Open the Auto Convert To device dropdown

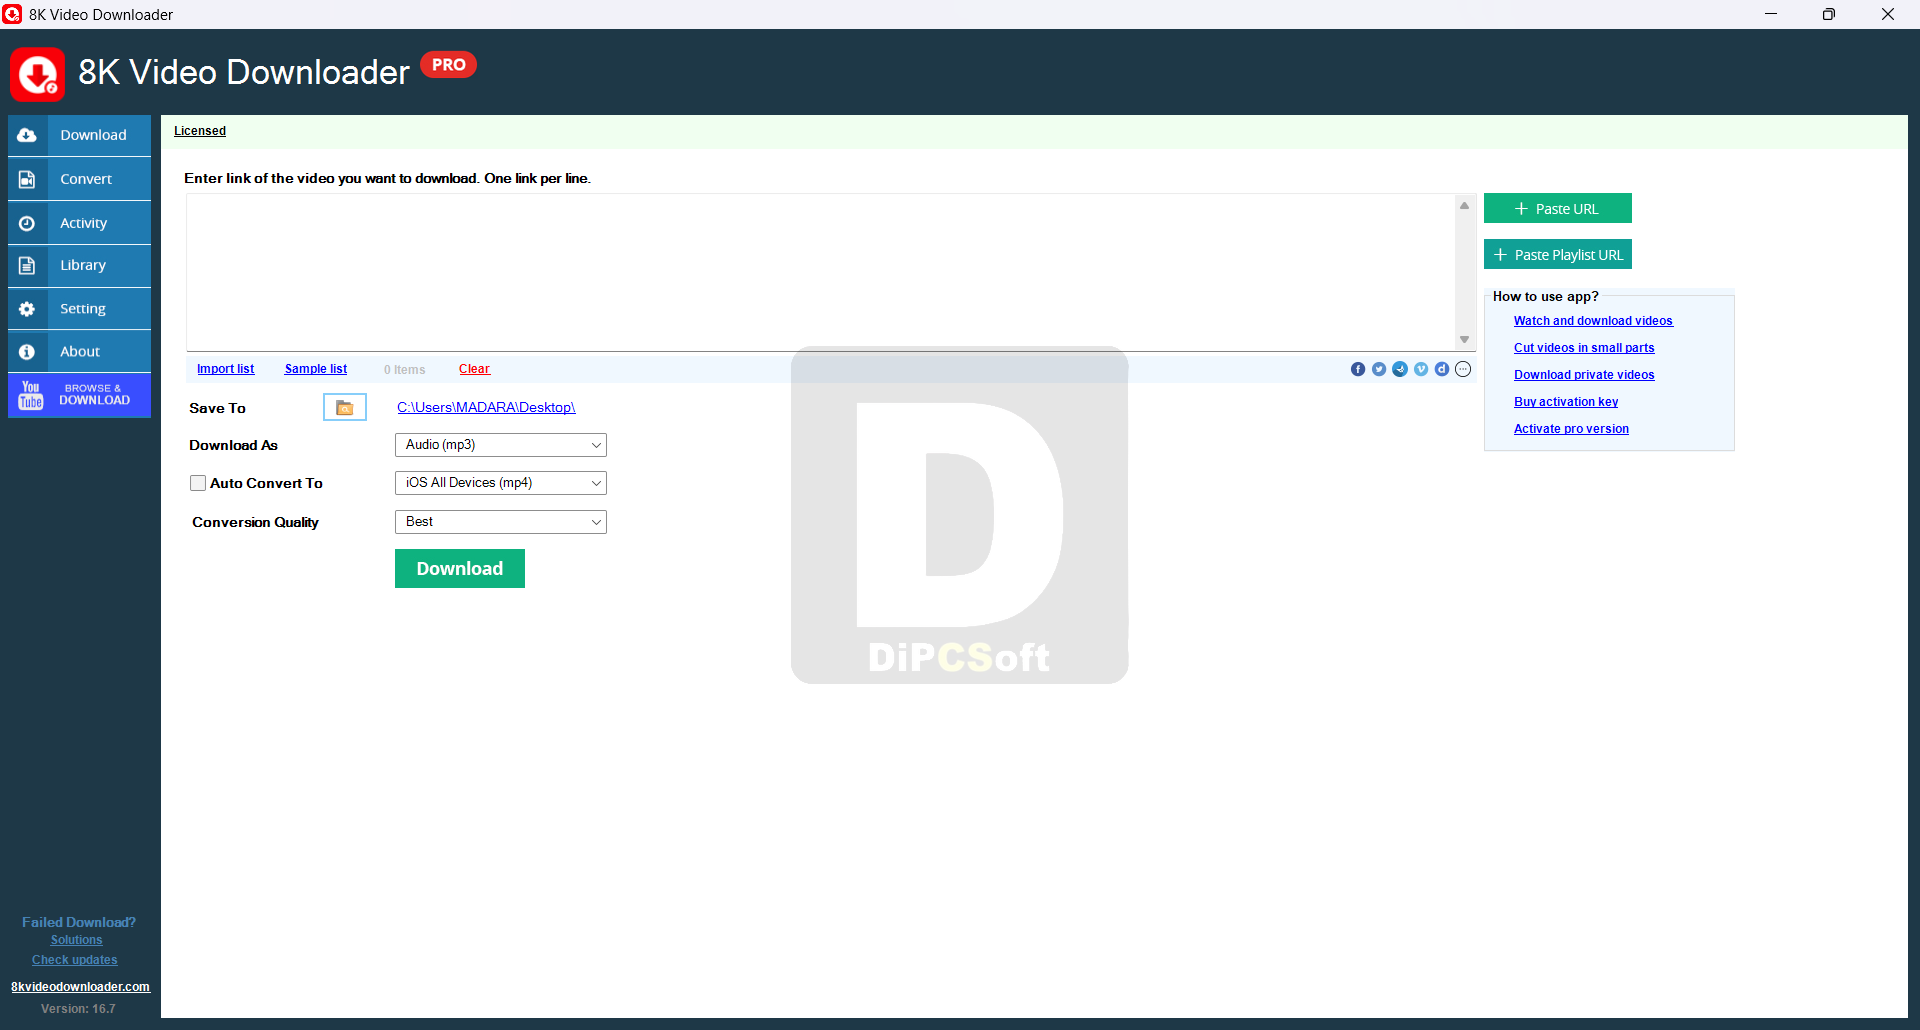[501, 483]
